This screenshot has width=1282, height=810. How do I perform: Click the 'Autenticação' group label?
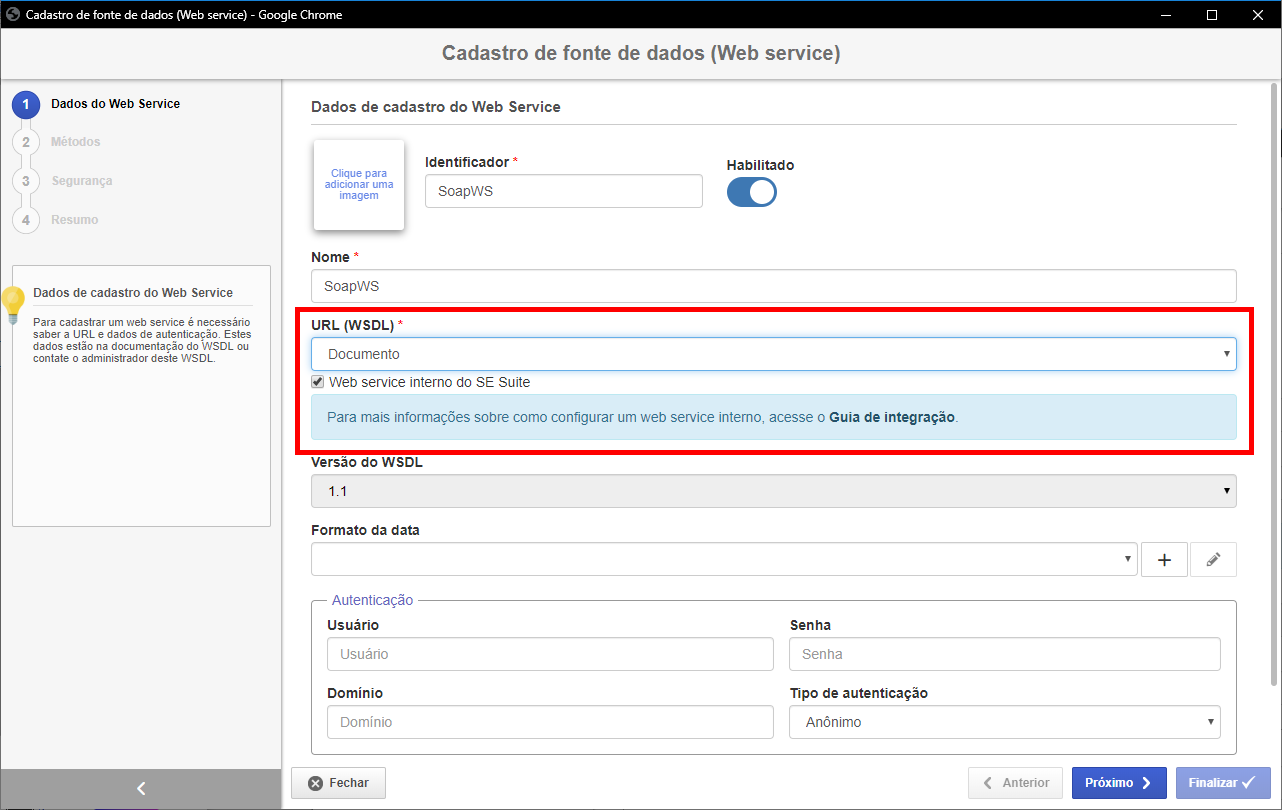point(372,600)
